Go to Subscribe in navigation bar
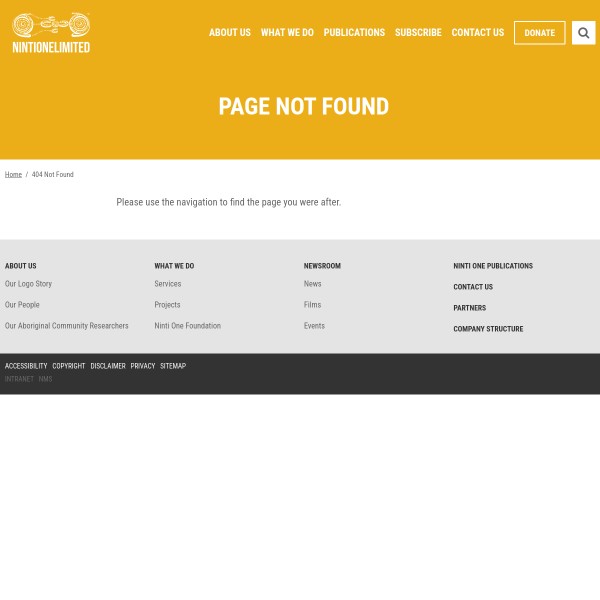 click(417, 33)
